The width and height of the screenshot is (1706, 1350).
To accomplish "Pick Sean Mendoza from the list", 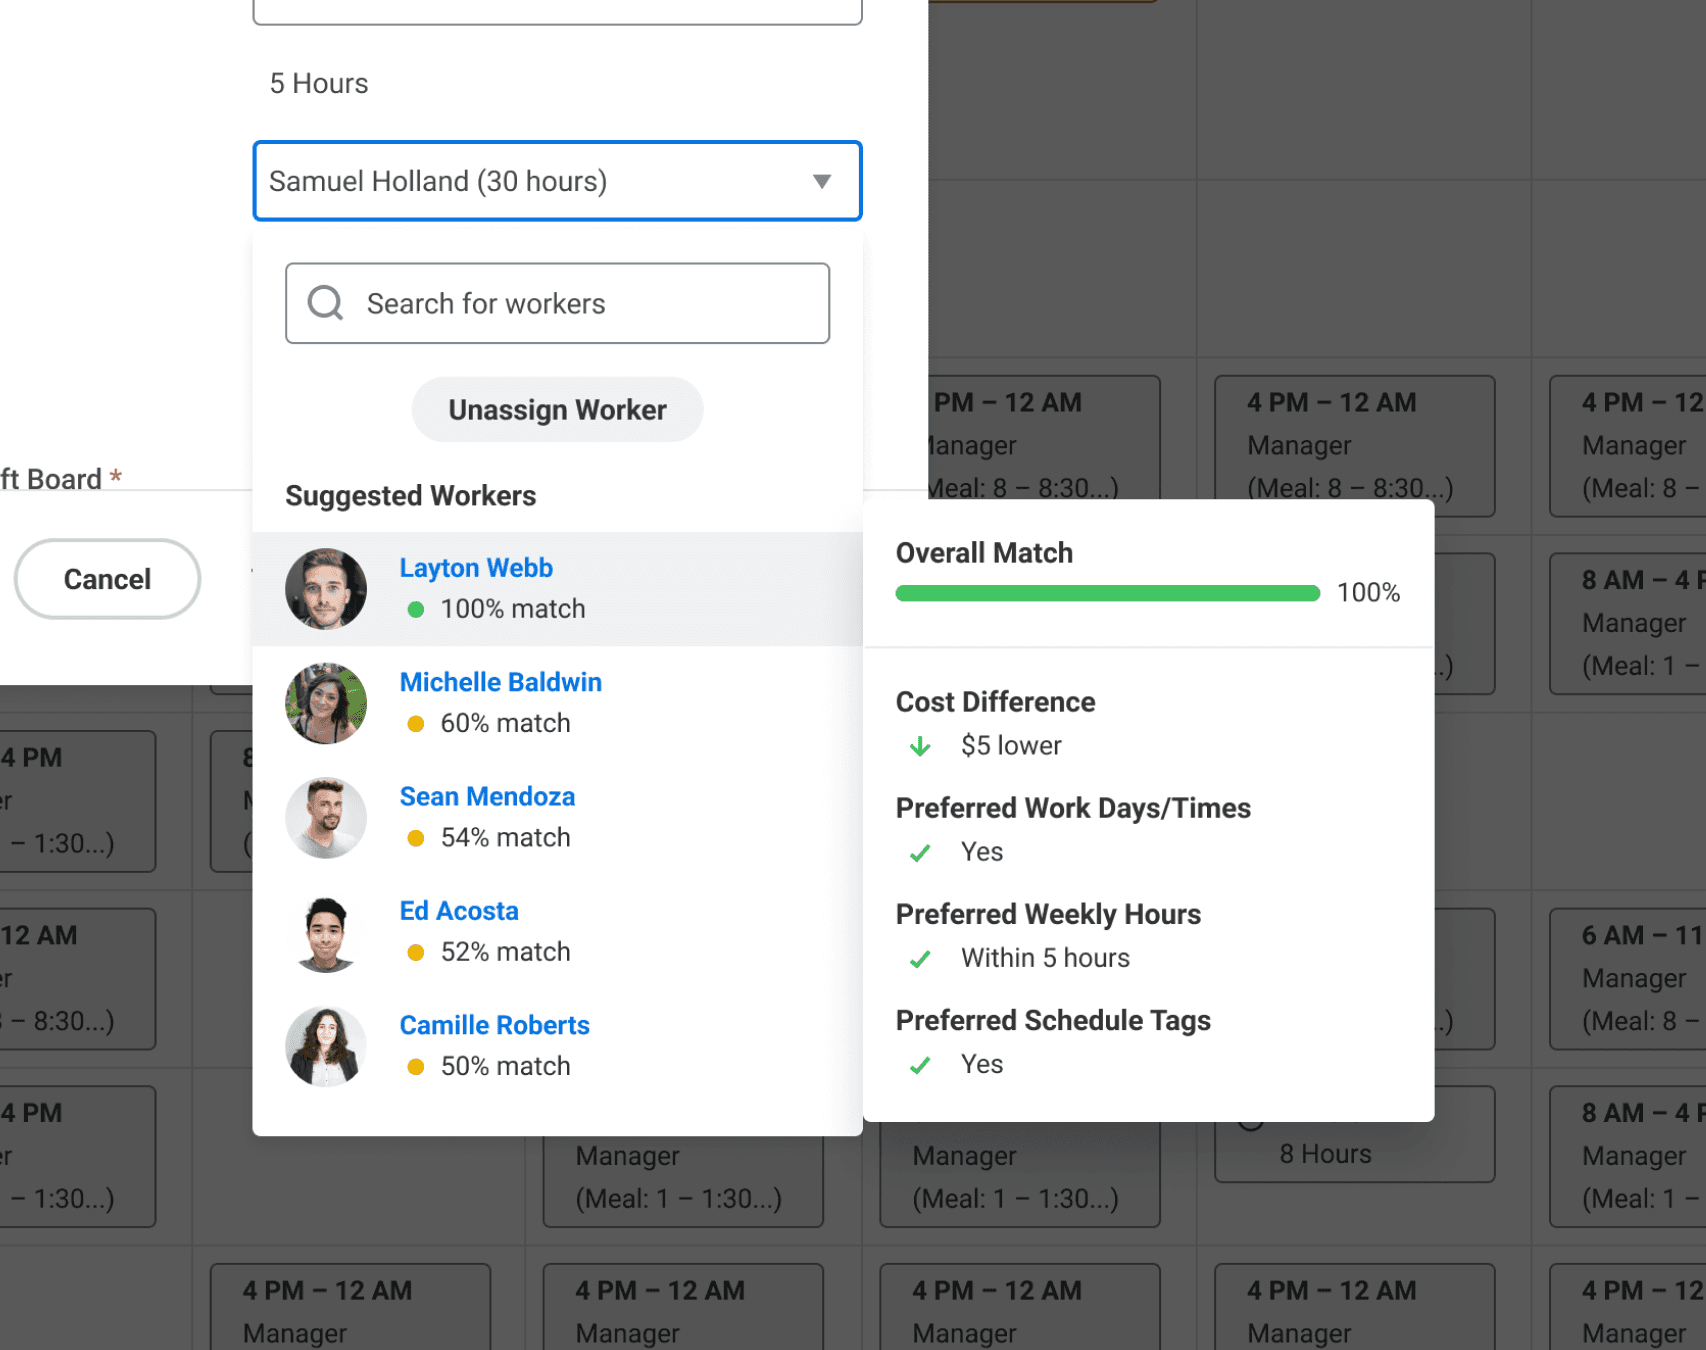I will click(x=557, y=817).
